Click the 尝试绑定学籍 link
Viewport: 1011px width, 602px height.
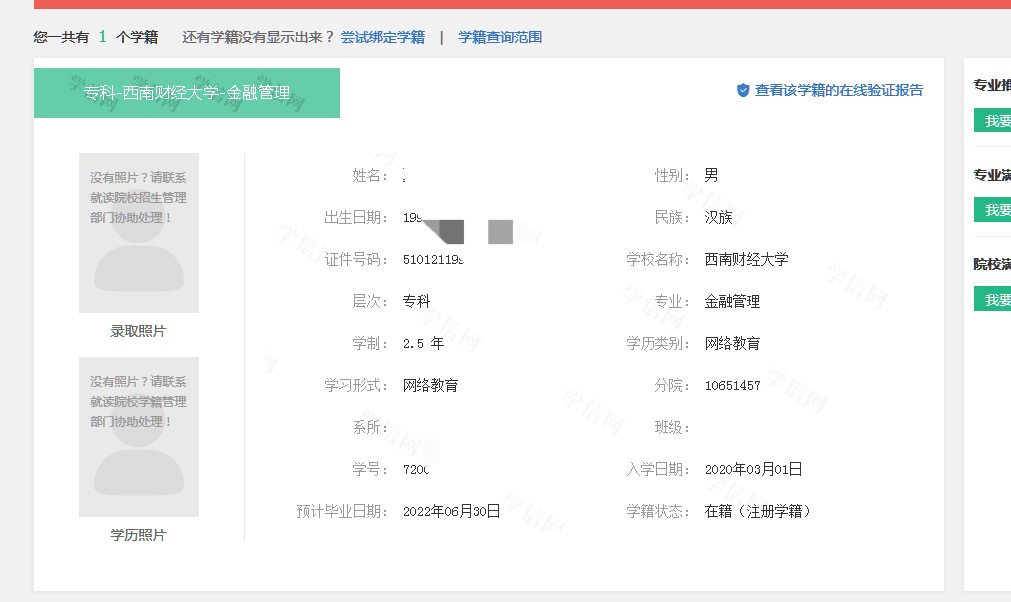[x=382, y=37]
